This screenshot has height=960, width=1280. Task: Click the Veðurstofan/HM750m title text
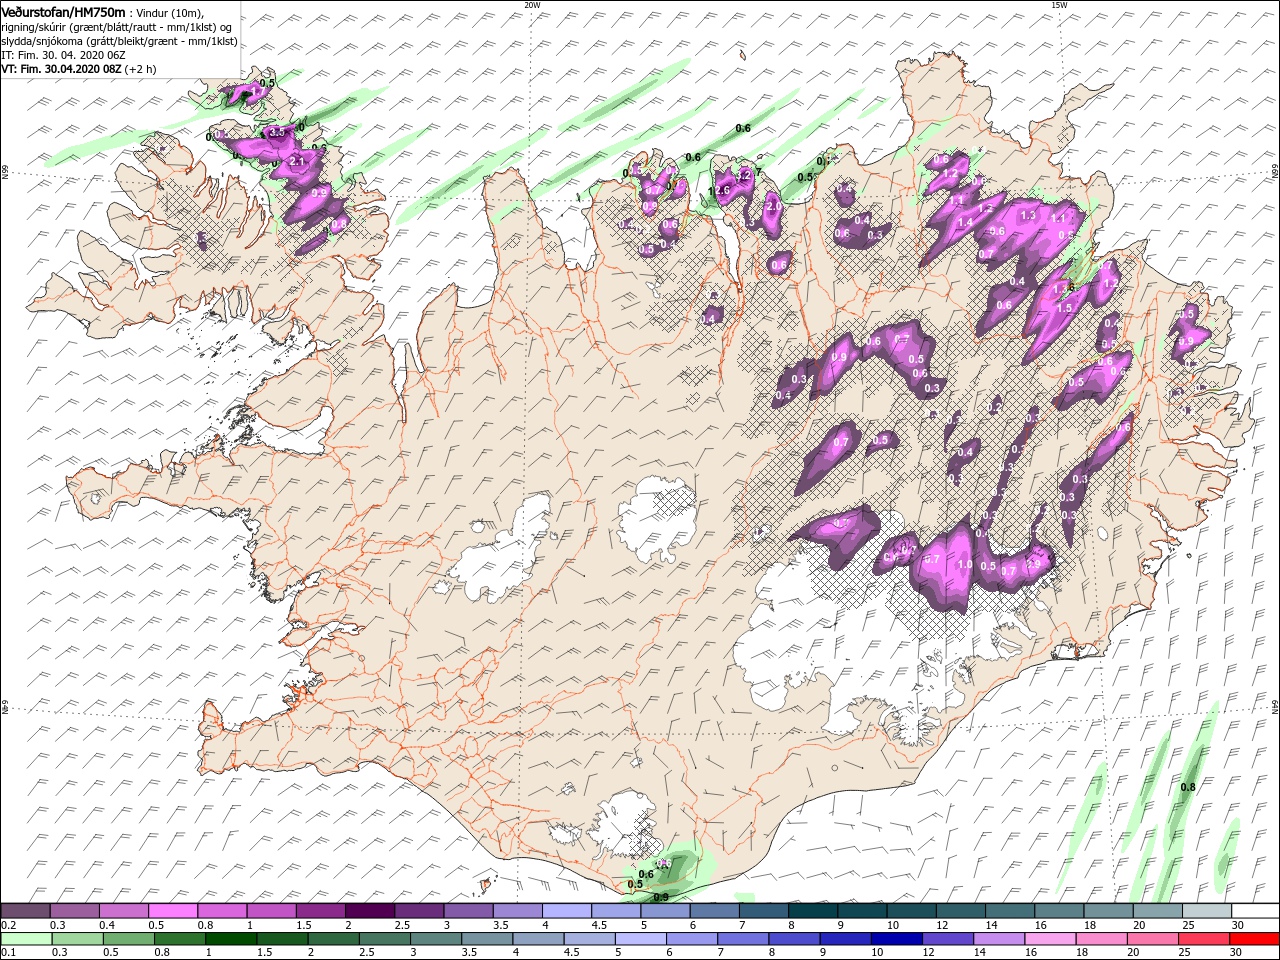pos(63,11)
